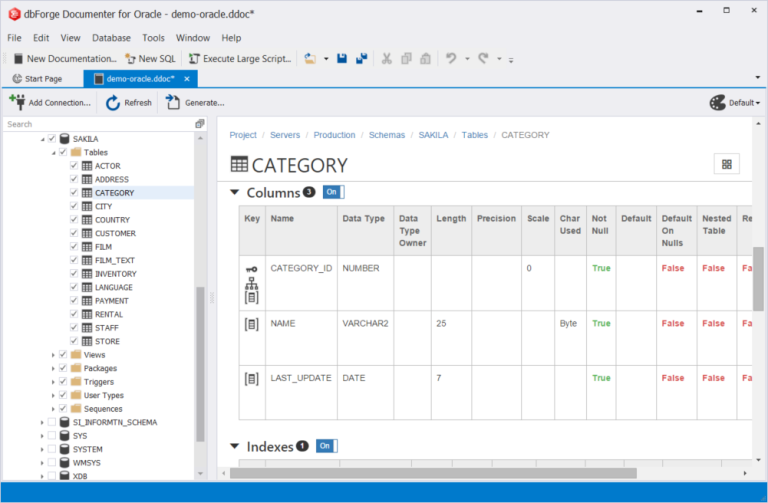Click the Generate documentation icon
This screenshot has height=503, width=768.
click(172, 102)
